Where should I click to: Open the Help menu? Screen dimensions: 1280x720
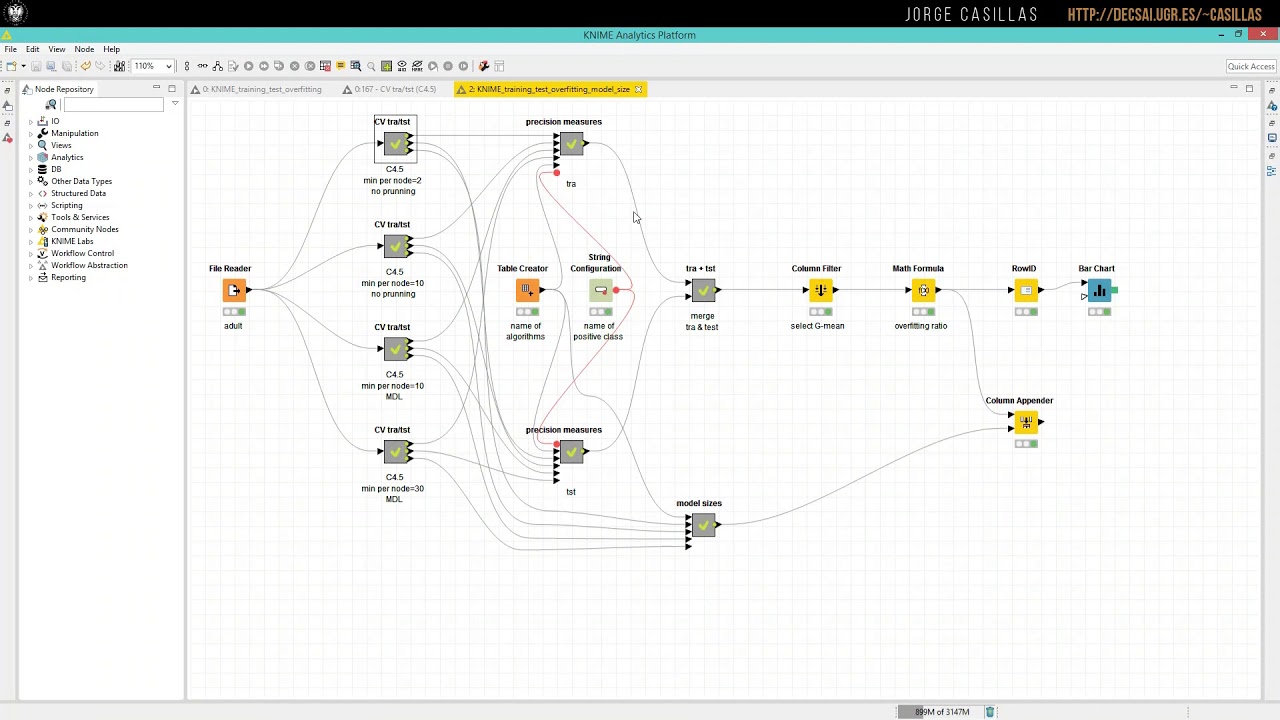coord(111,49)
